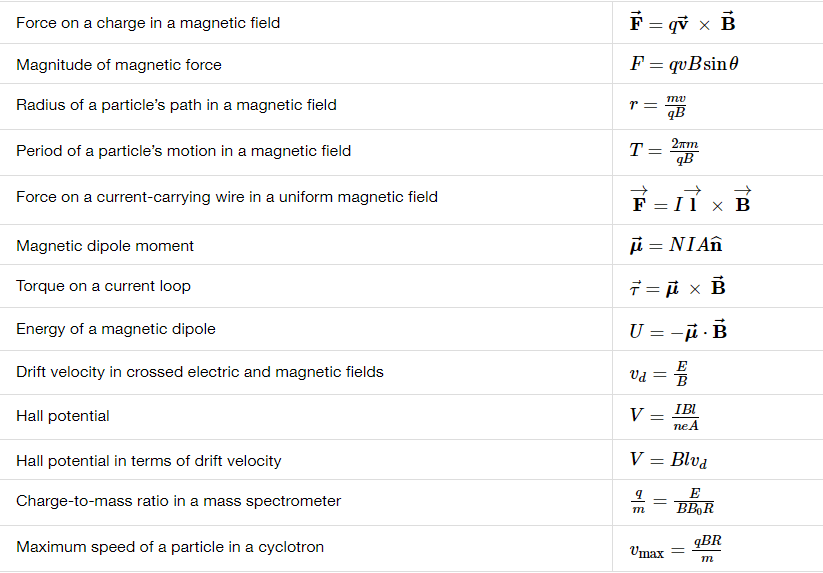Click the 'Magnitude of magnetic force' label

coord(119,65)
